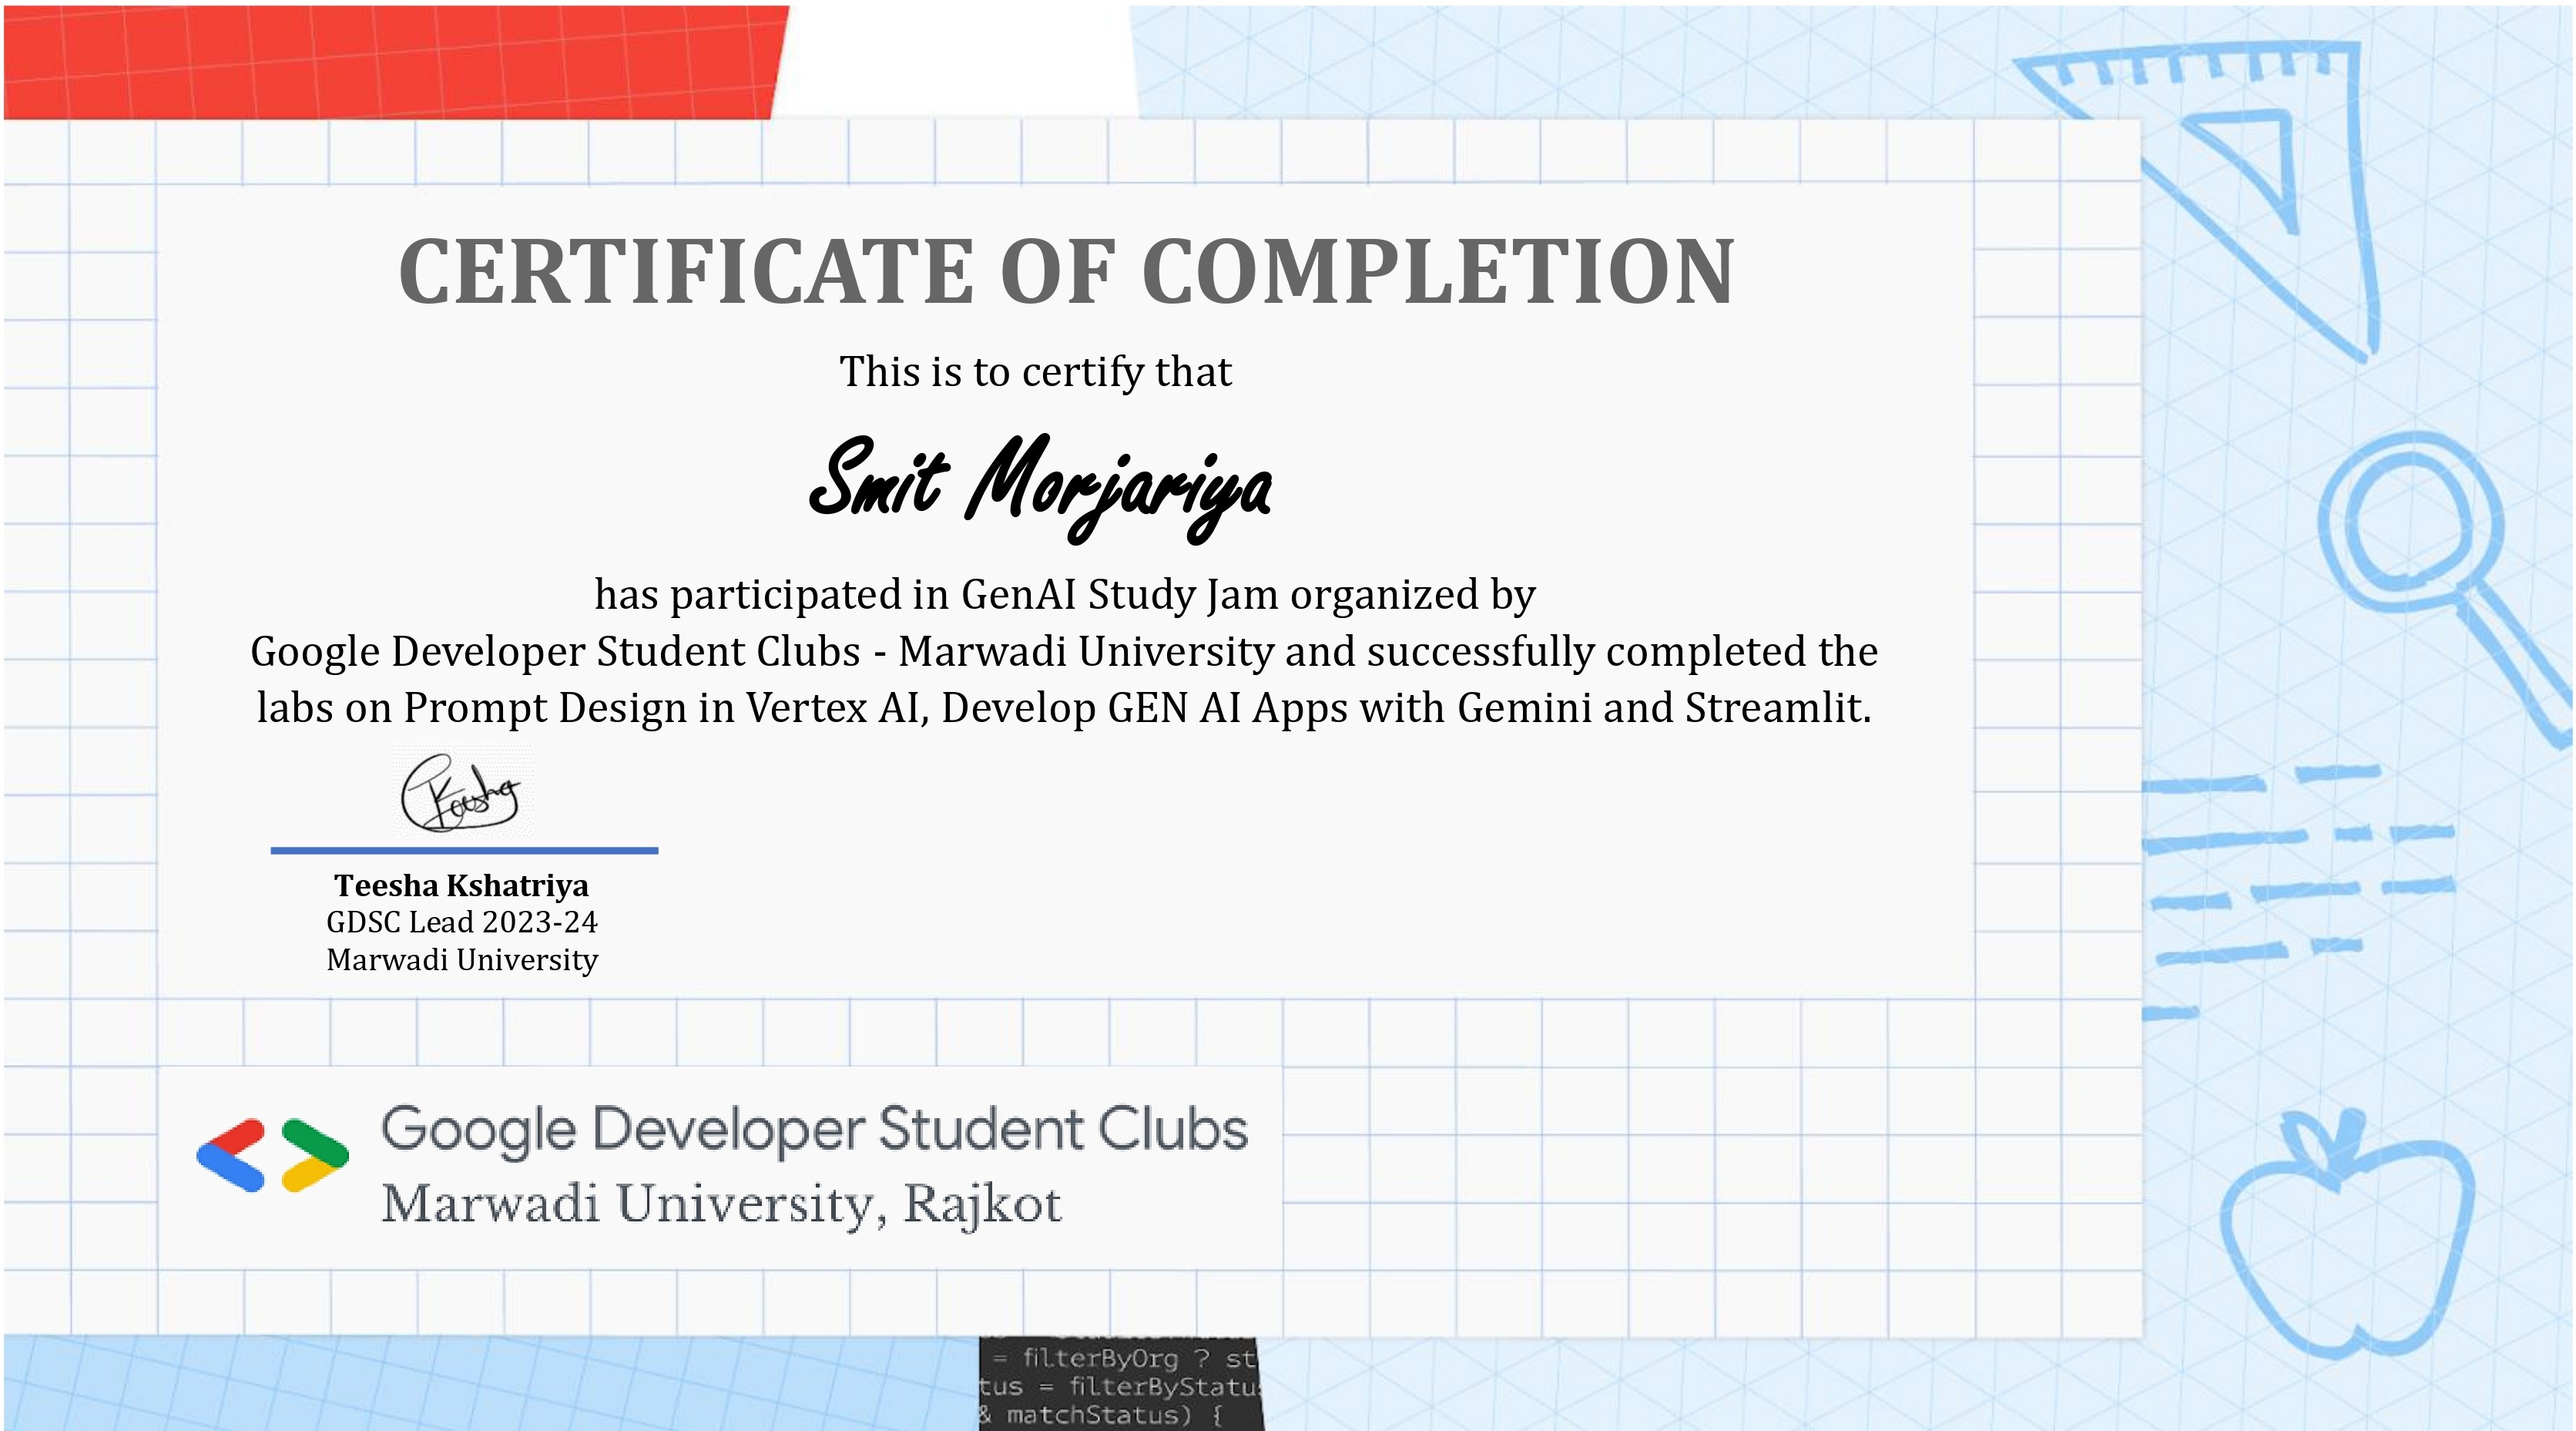Screen dimensions: 2576x1431
Task: Click the Certificate of Completion heading
Action: pyautogui.click(x=1066, y=272)
